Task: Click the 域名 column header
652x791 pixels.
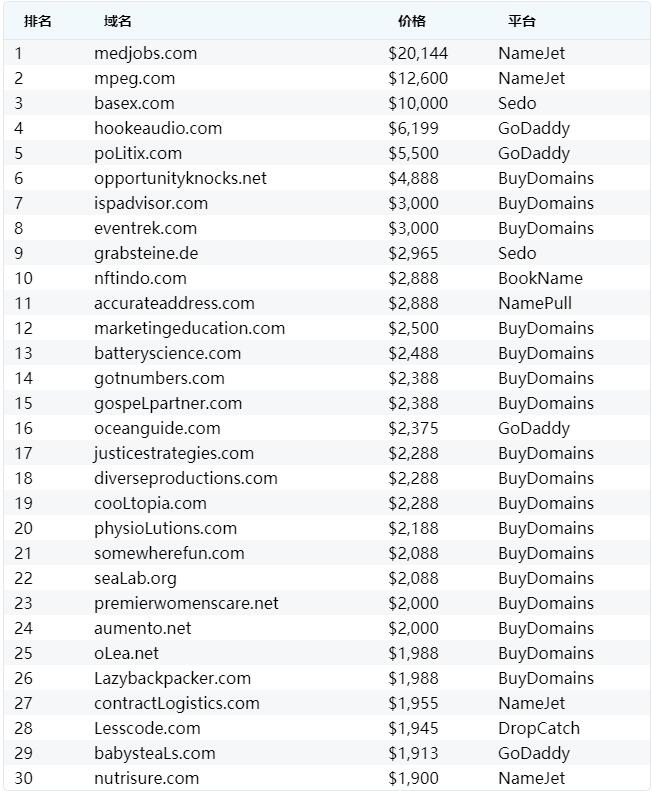Action: pos(118,21)
